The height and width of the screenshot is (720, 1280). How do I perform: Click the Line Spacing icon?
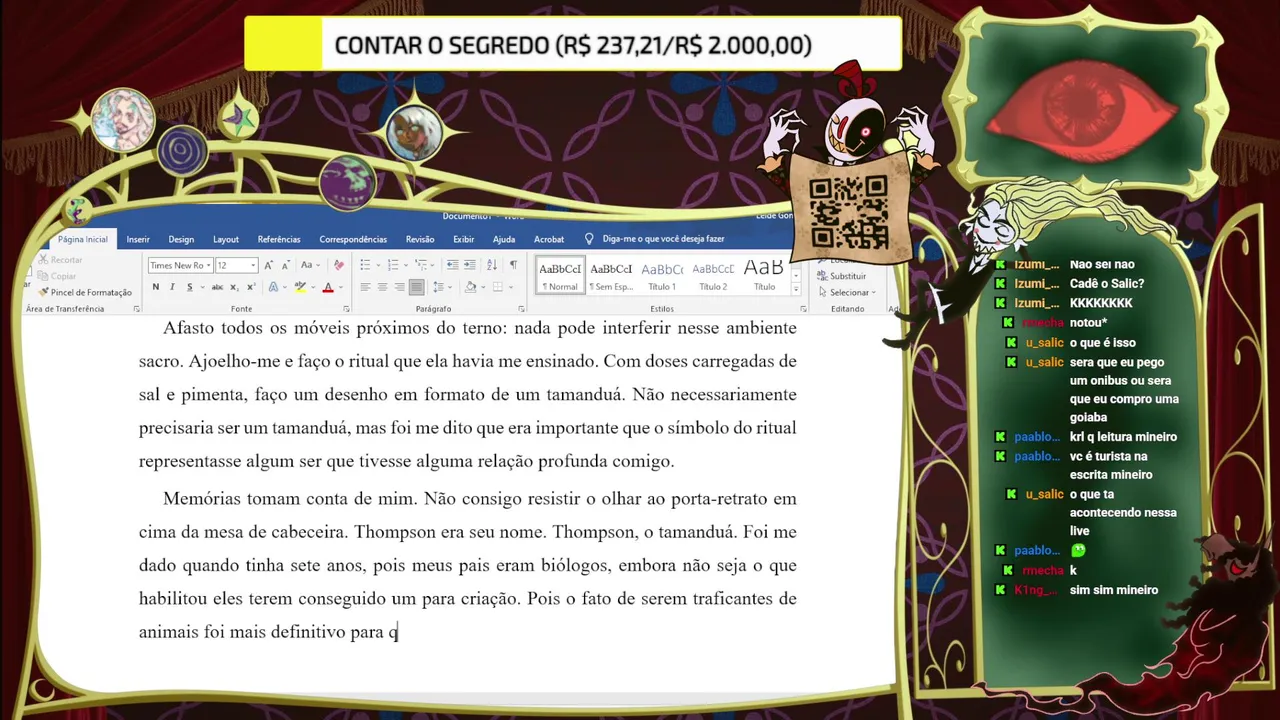point(438,287)
